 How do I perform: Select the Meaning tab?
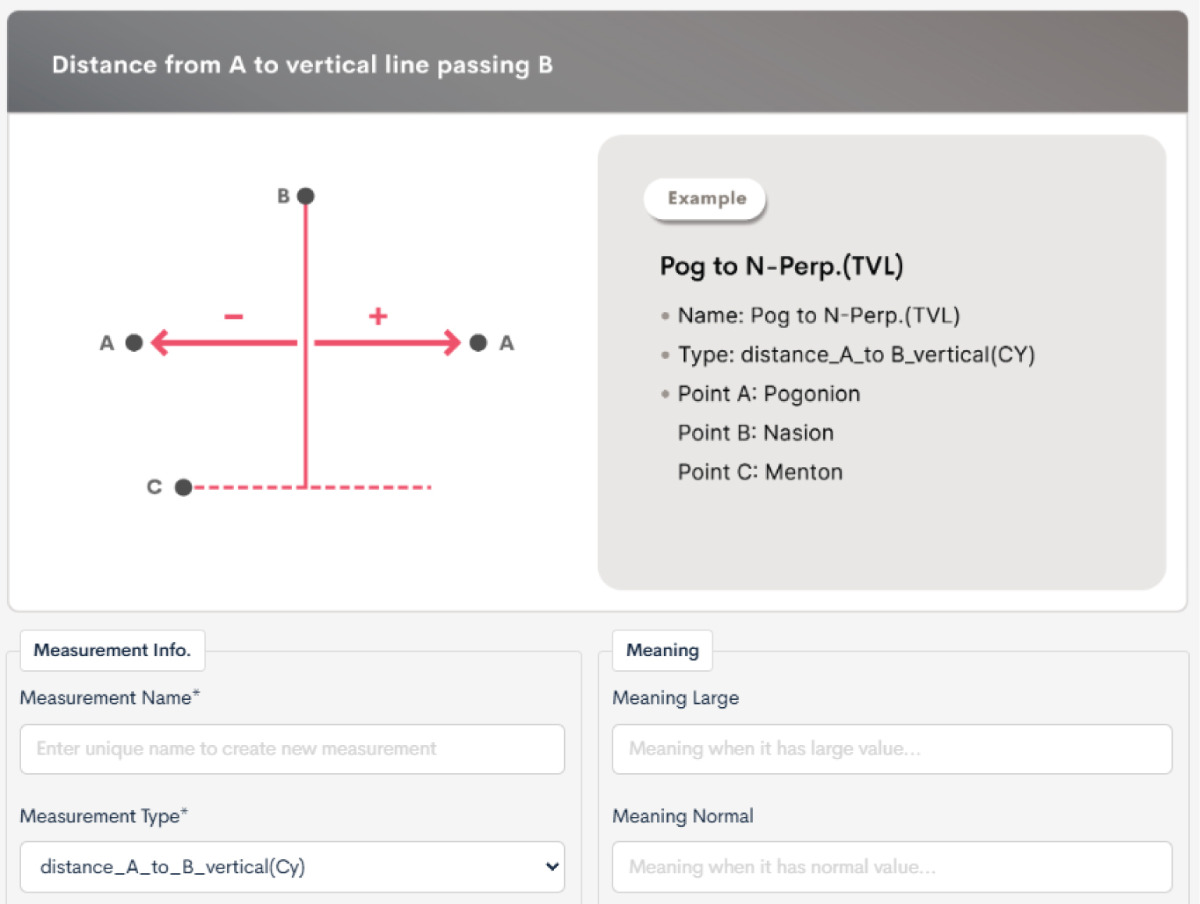coord(662,650)
